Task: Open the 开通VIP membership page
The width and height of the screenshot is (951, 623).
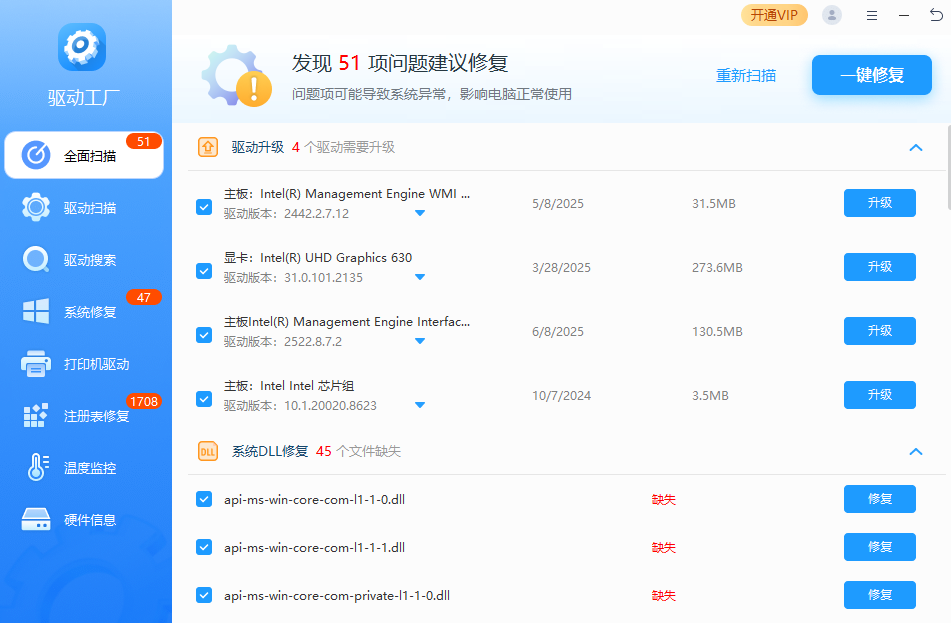Action: click(x=774, y=15)
